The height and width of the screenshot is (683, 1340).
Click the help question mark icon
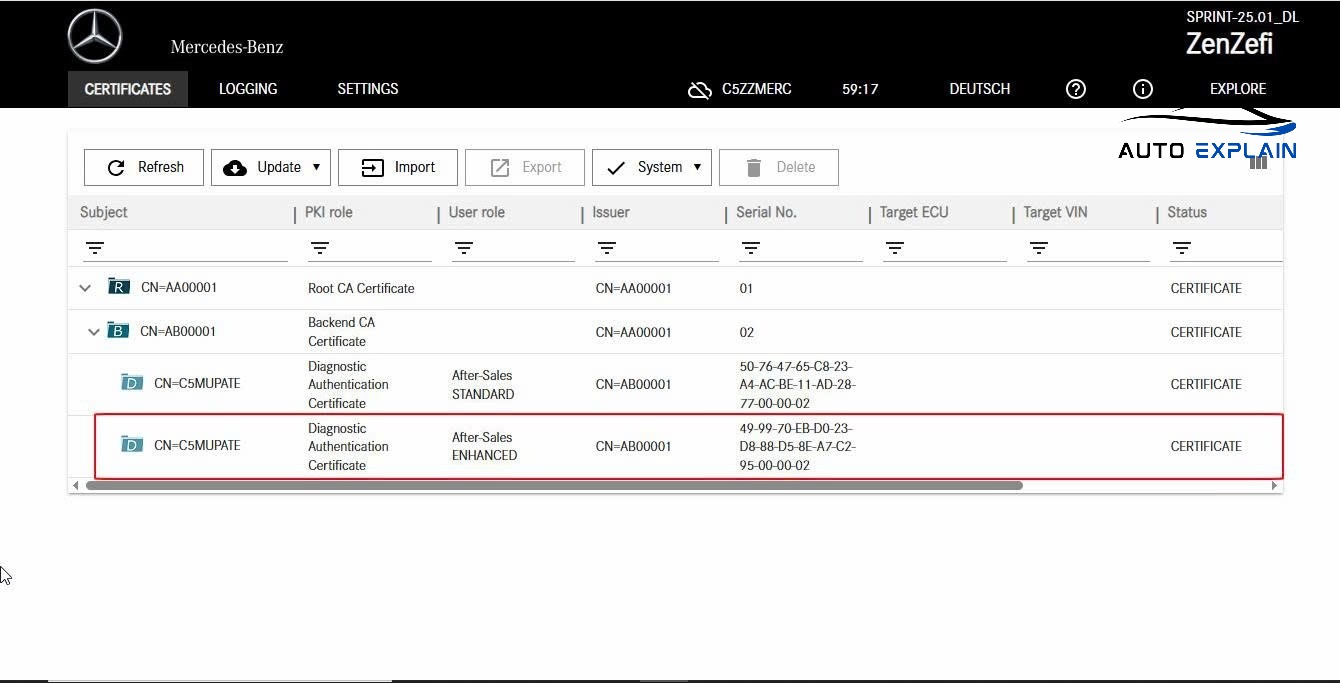pyautogui.click(x=1076, y=89)
